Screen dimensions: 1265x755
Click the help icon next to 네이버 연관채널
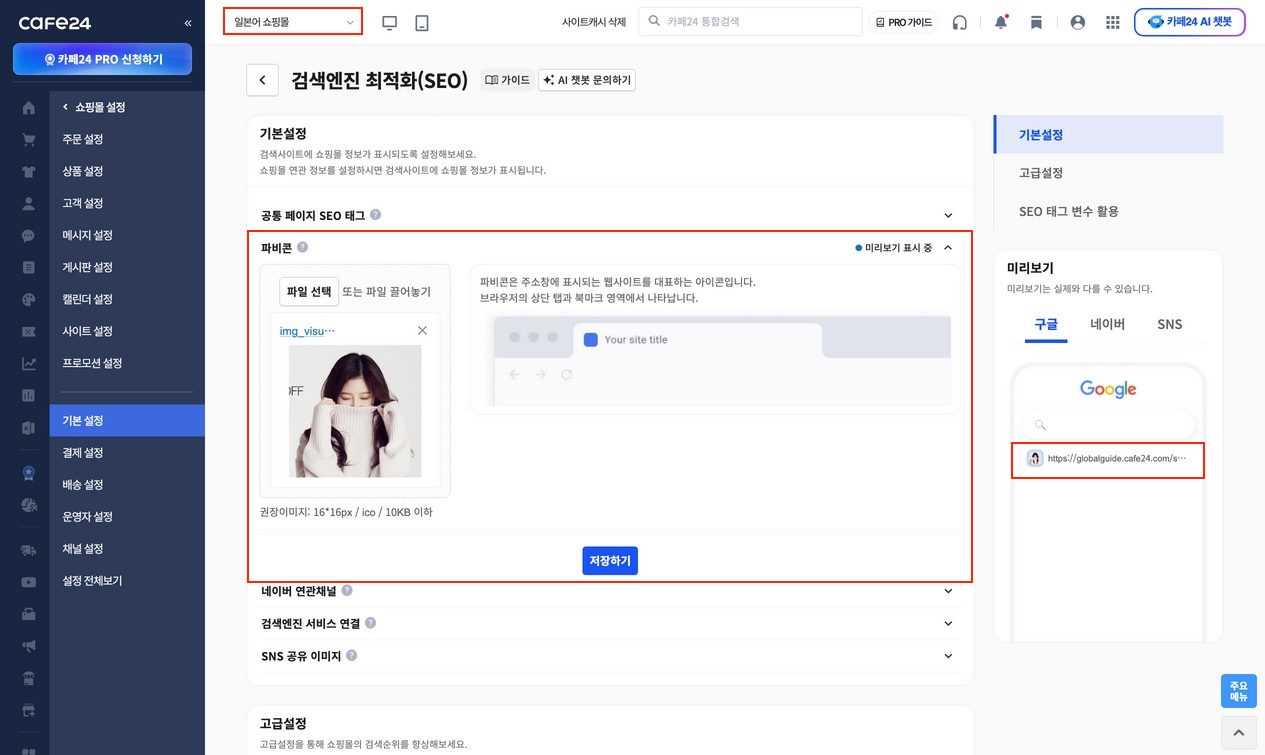click(x=347, y=591)
